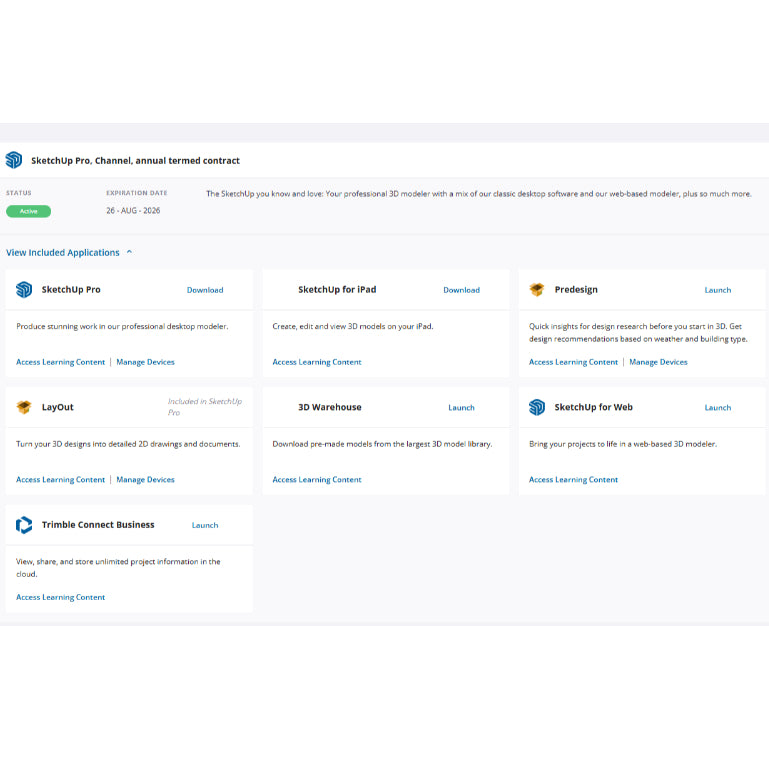The height and width of the screenshot is (769, 769).
Task: Launch the Predesign application
Action: point(717,290)
